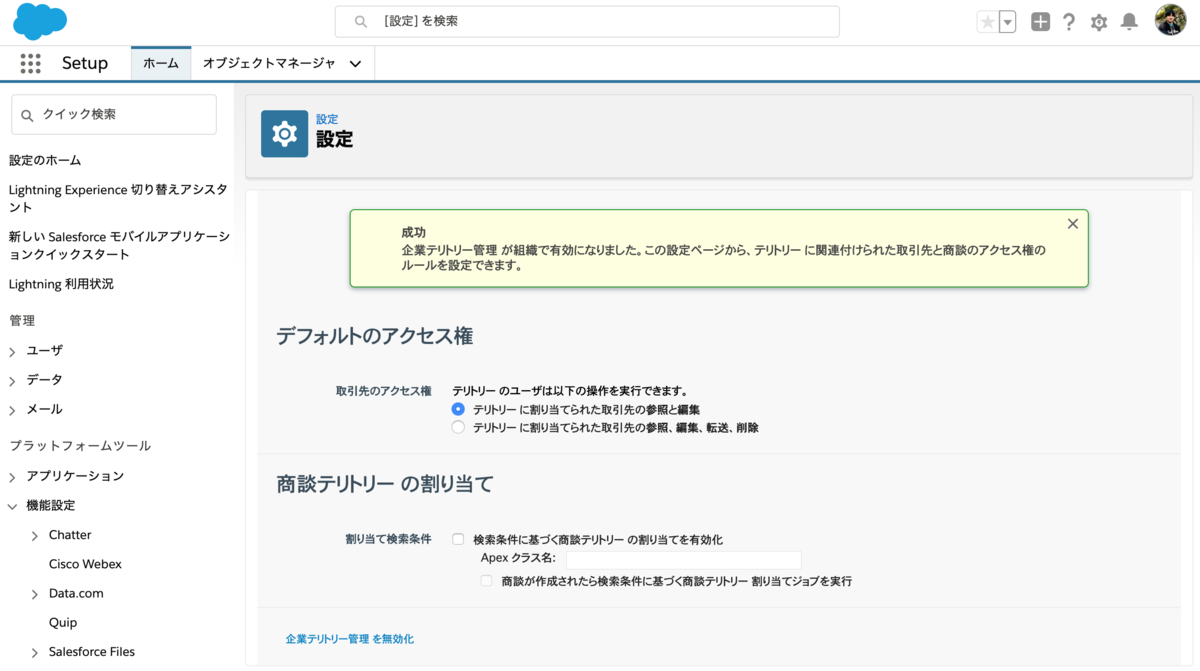Screen dimensions: 1200x671
Task: Click the 設定 page header gear icon
Action: 284,133
